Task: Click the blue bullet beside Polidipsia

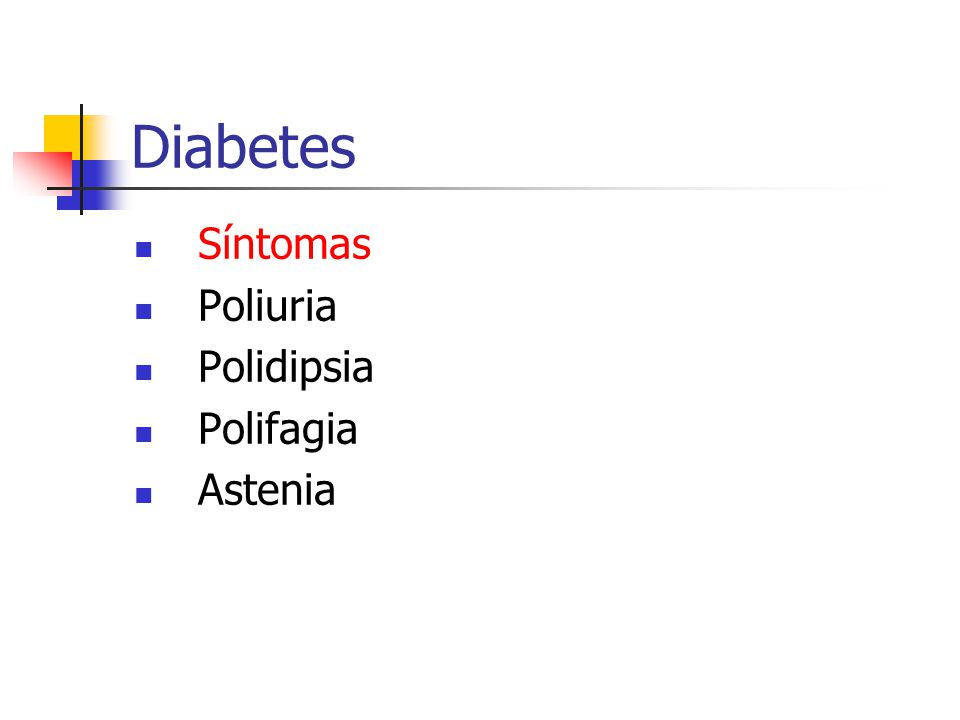Action: click(x=143, y=372)
